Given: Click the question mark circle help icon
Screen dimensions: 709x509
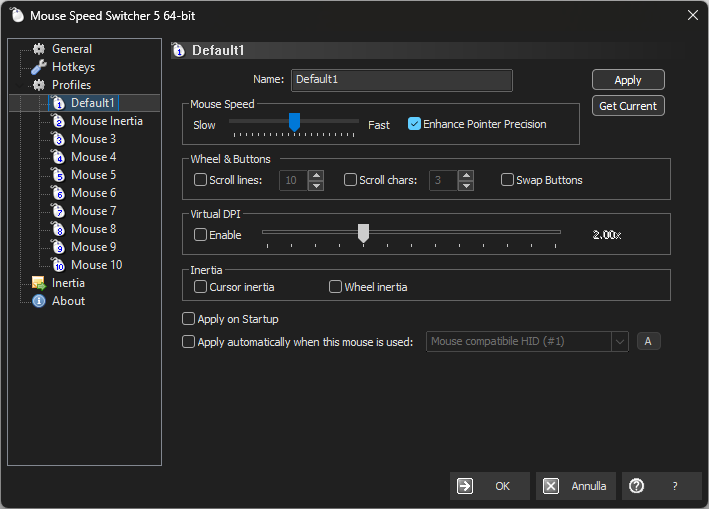Looking at the screenshot, I should click(637, 486).
